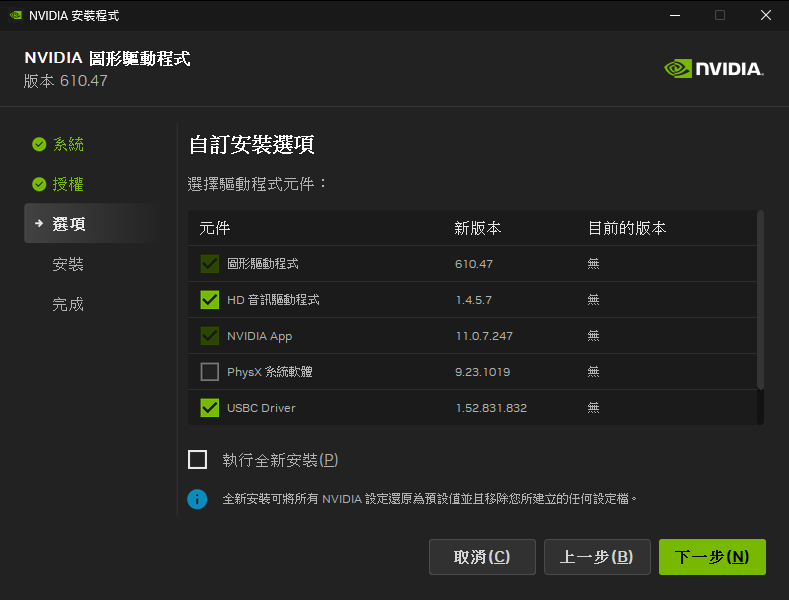Click current version 無 in the PhysX row

click(x=593, y=372)
